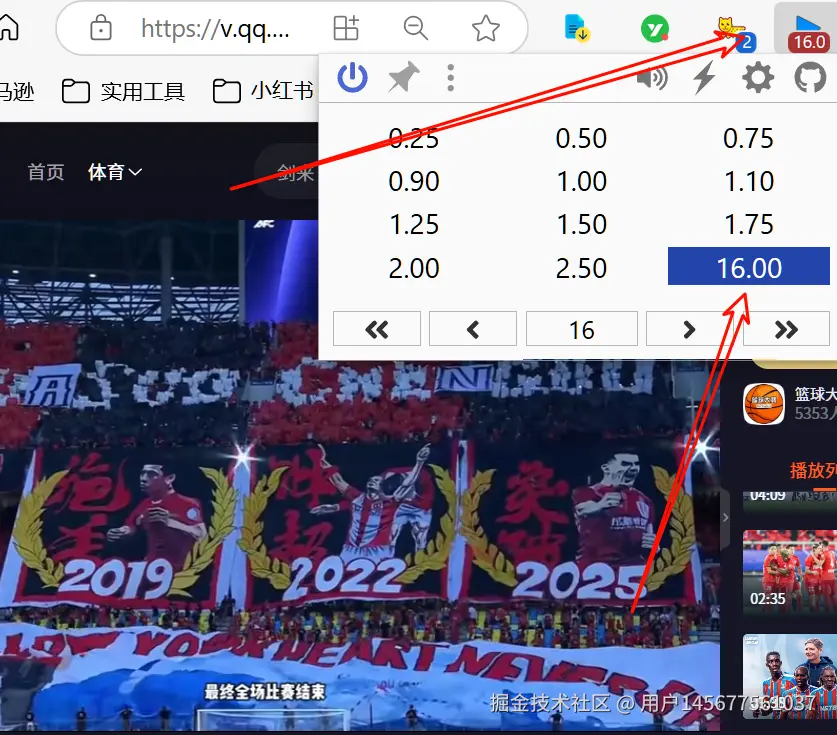The width and height of the screenshot is (837, 735).
Task: Open the GitHub icon link
Action: click(x=810, y=78)
